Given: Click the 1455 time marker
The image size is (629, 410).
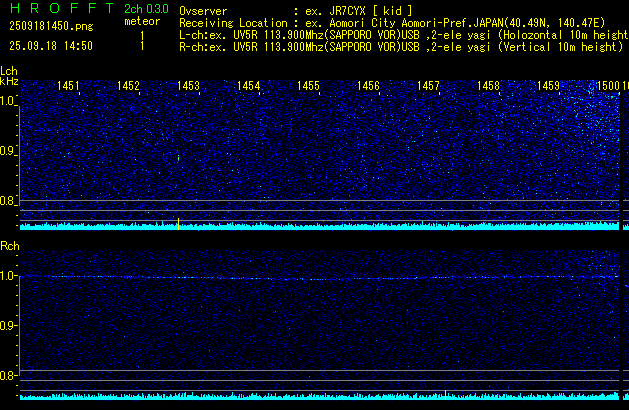Looking at the screenshot, I should point(308,87).
